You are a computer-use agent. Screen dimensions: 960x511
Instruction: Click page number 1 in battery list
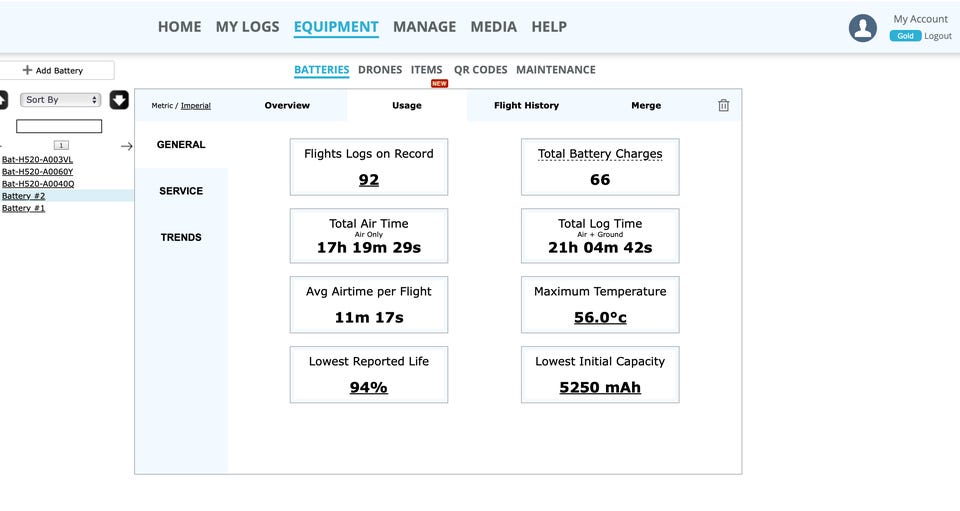click(x=60, y=145)
